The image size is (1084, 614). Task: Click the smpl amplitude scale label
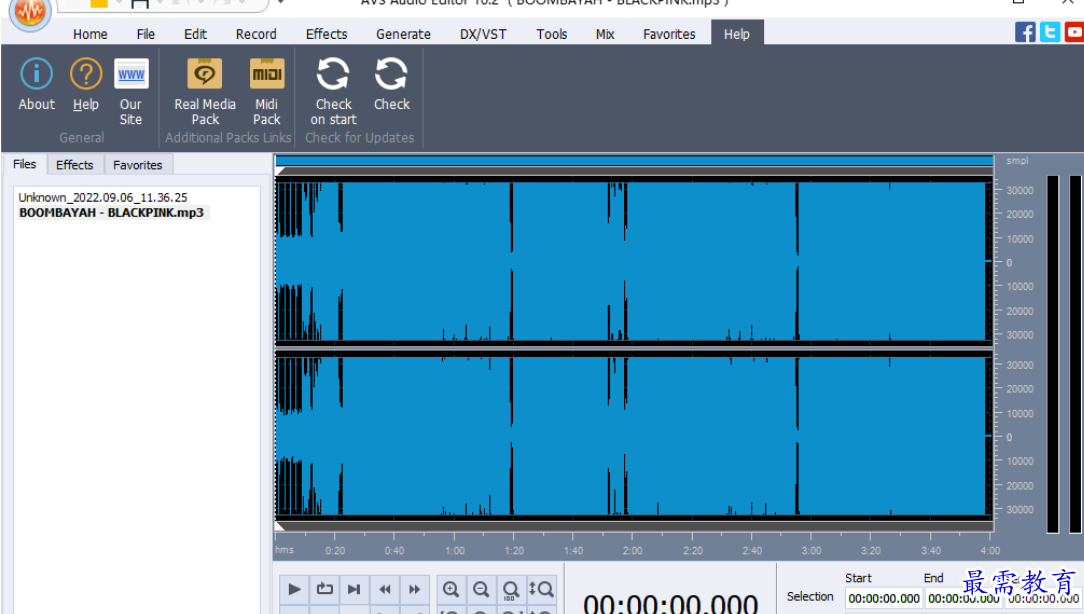tap(1017, 160)
